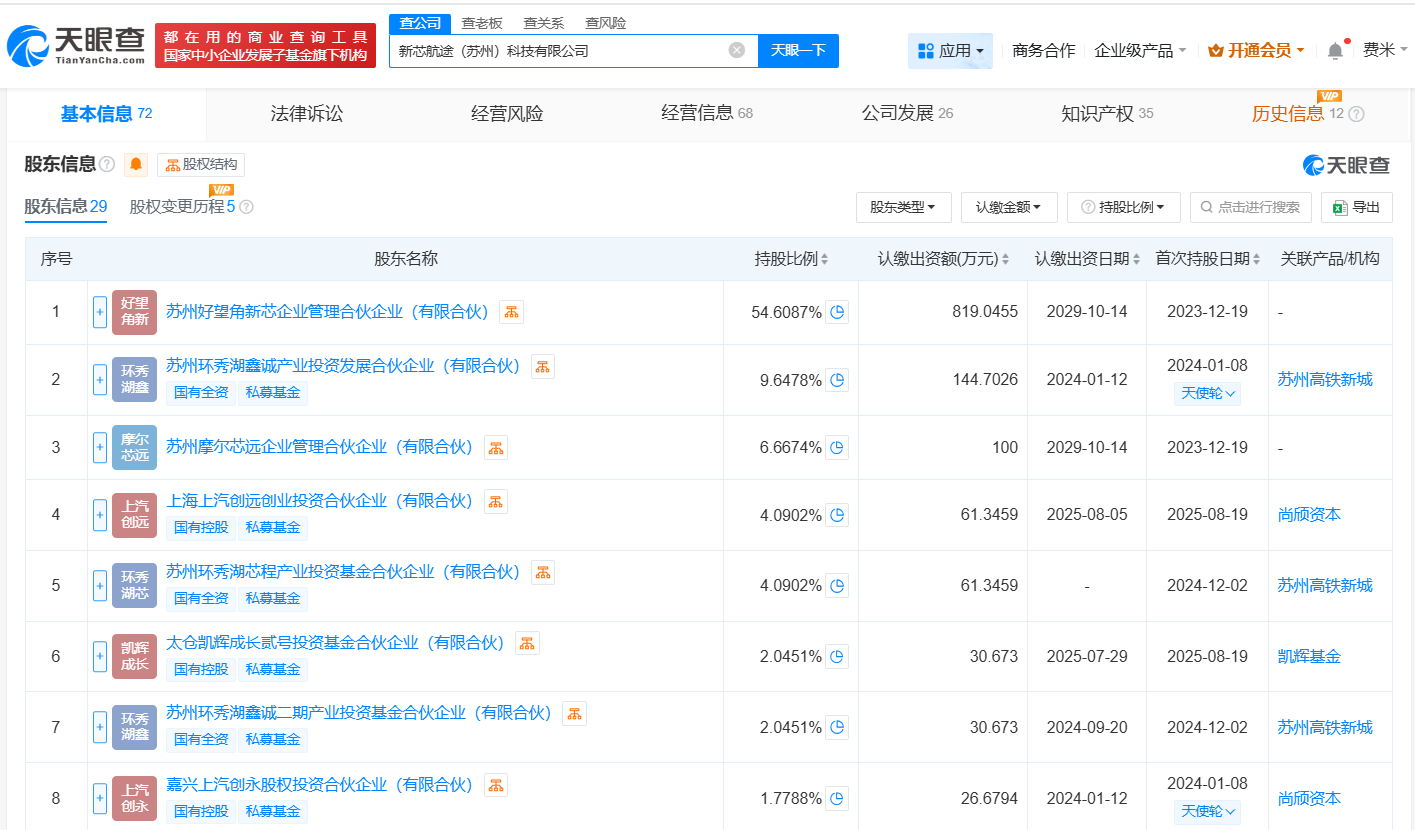Click the Excel 导出 export icon
The width and height of the screenshot is (1415, 830).
(x=1357, y=207)
